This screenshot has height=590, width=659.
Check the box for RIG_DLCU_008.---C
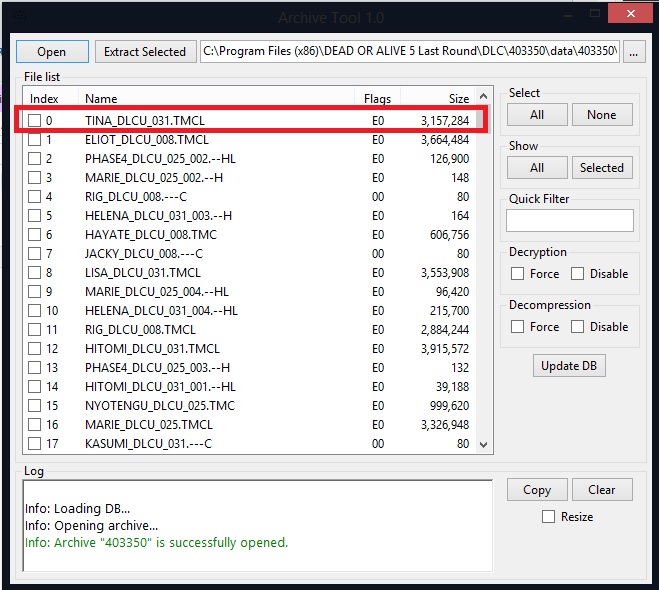coord(34,197)
